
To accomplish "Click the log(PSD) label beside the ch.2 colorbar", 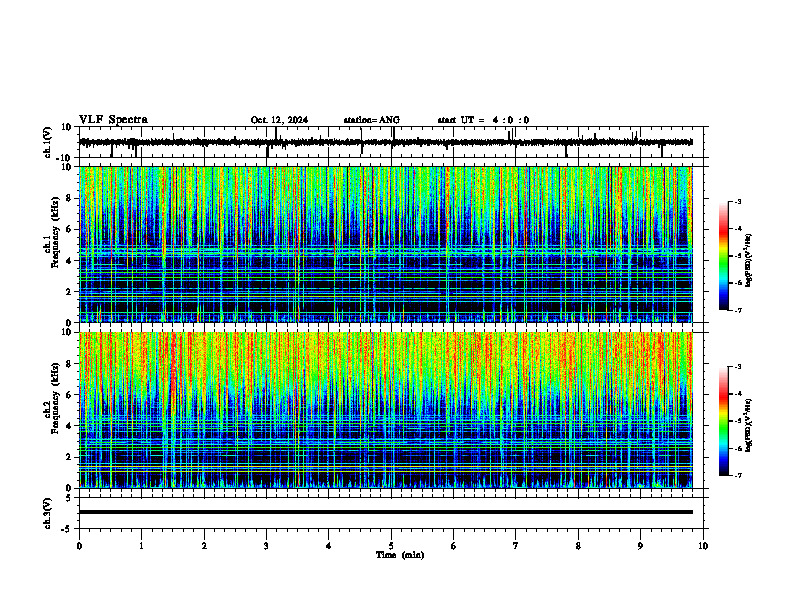I will coord(749,426).
